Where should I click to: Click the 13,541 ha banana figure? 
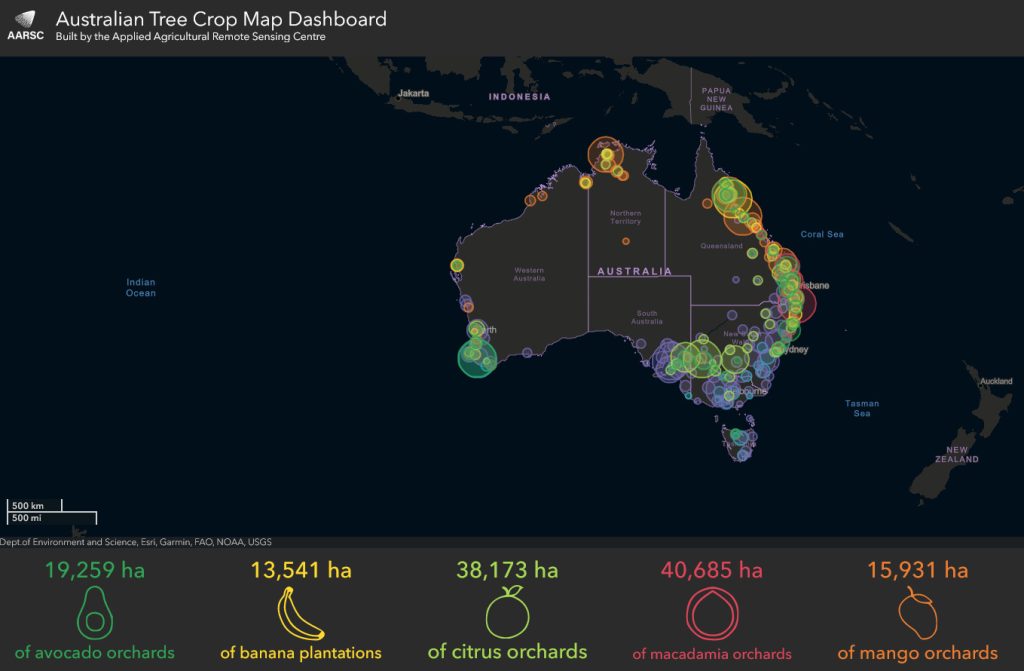pos(301,570)
